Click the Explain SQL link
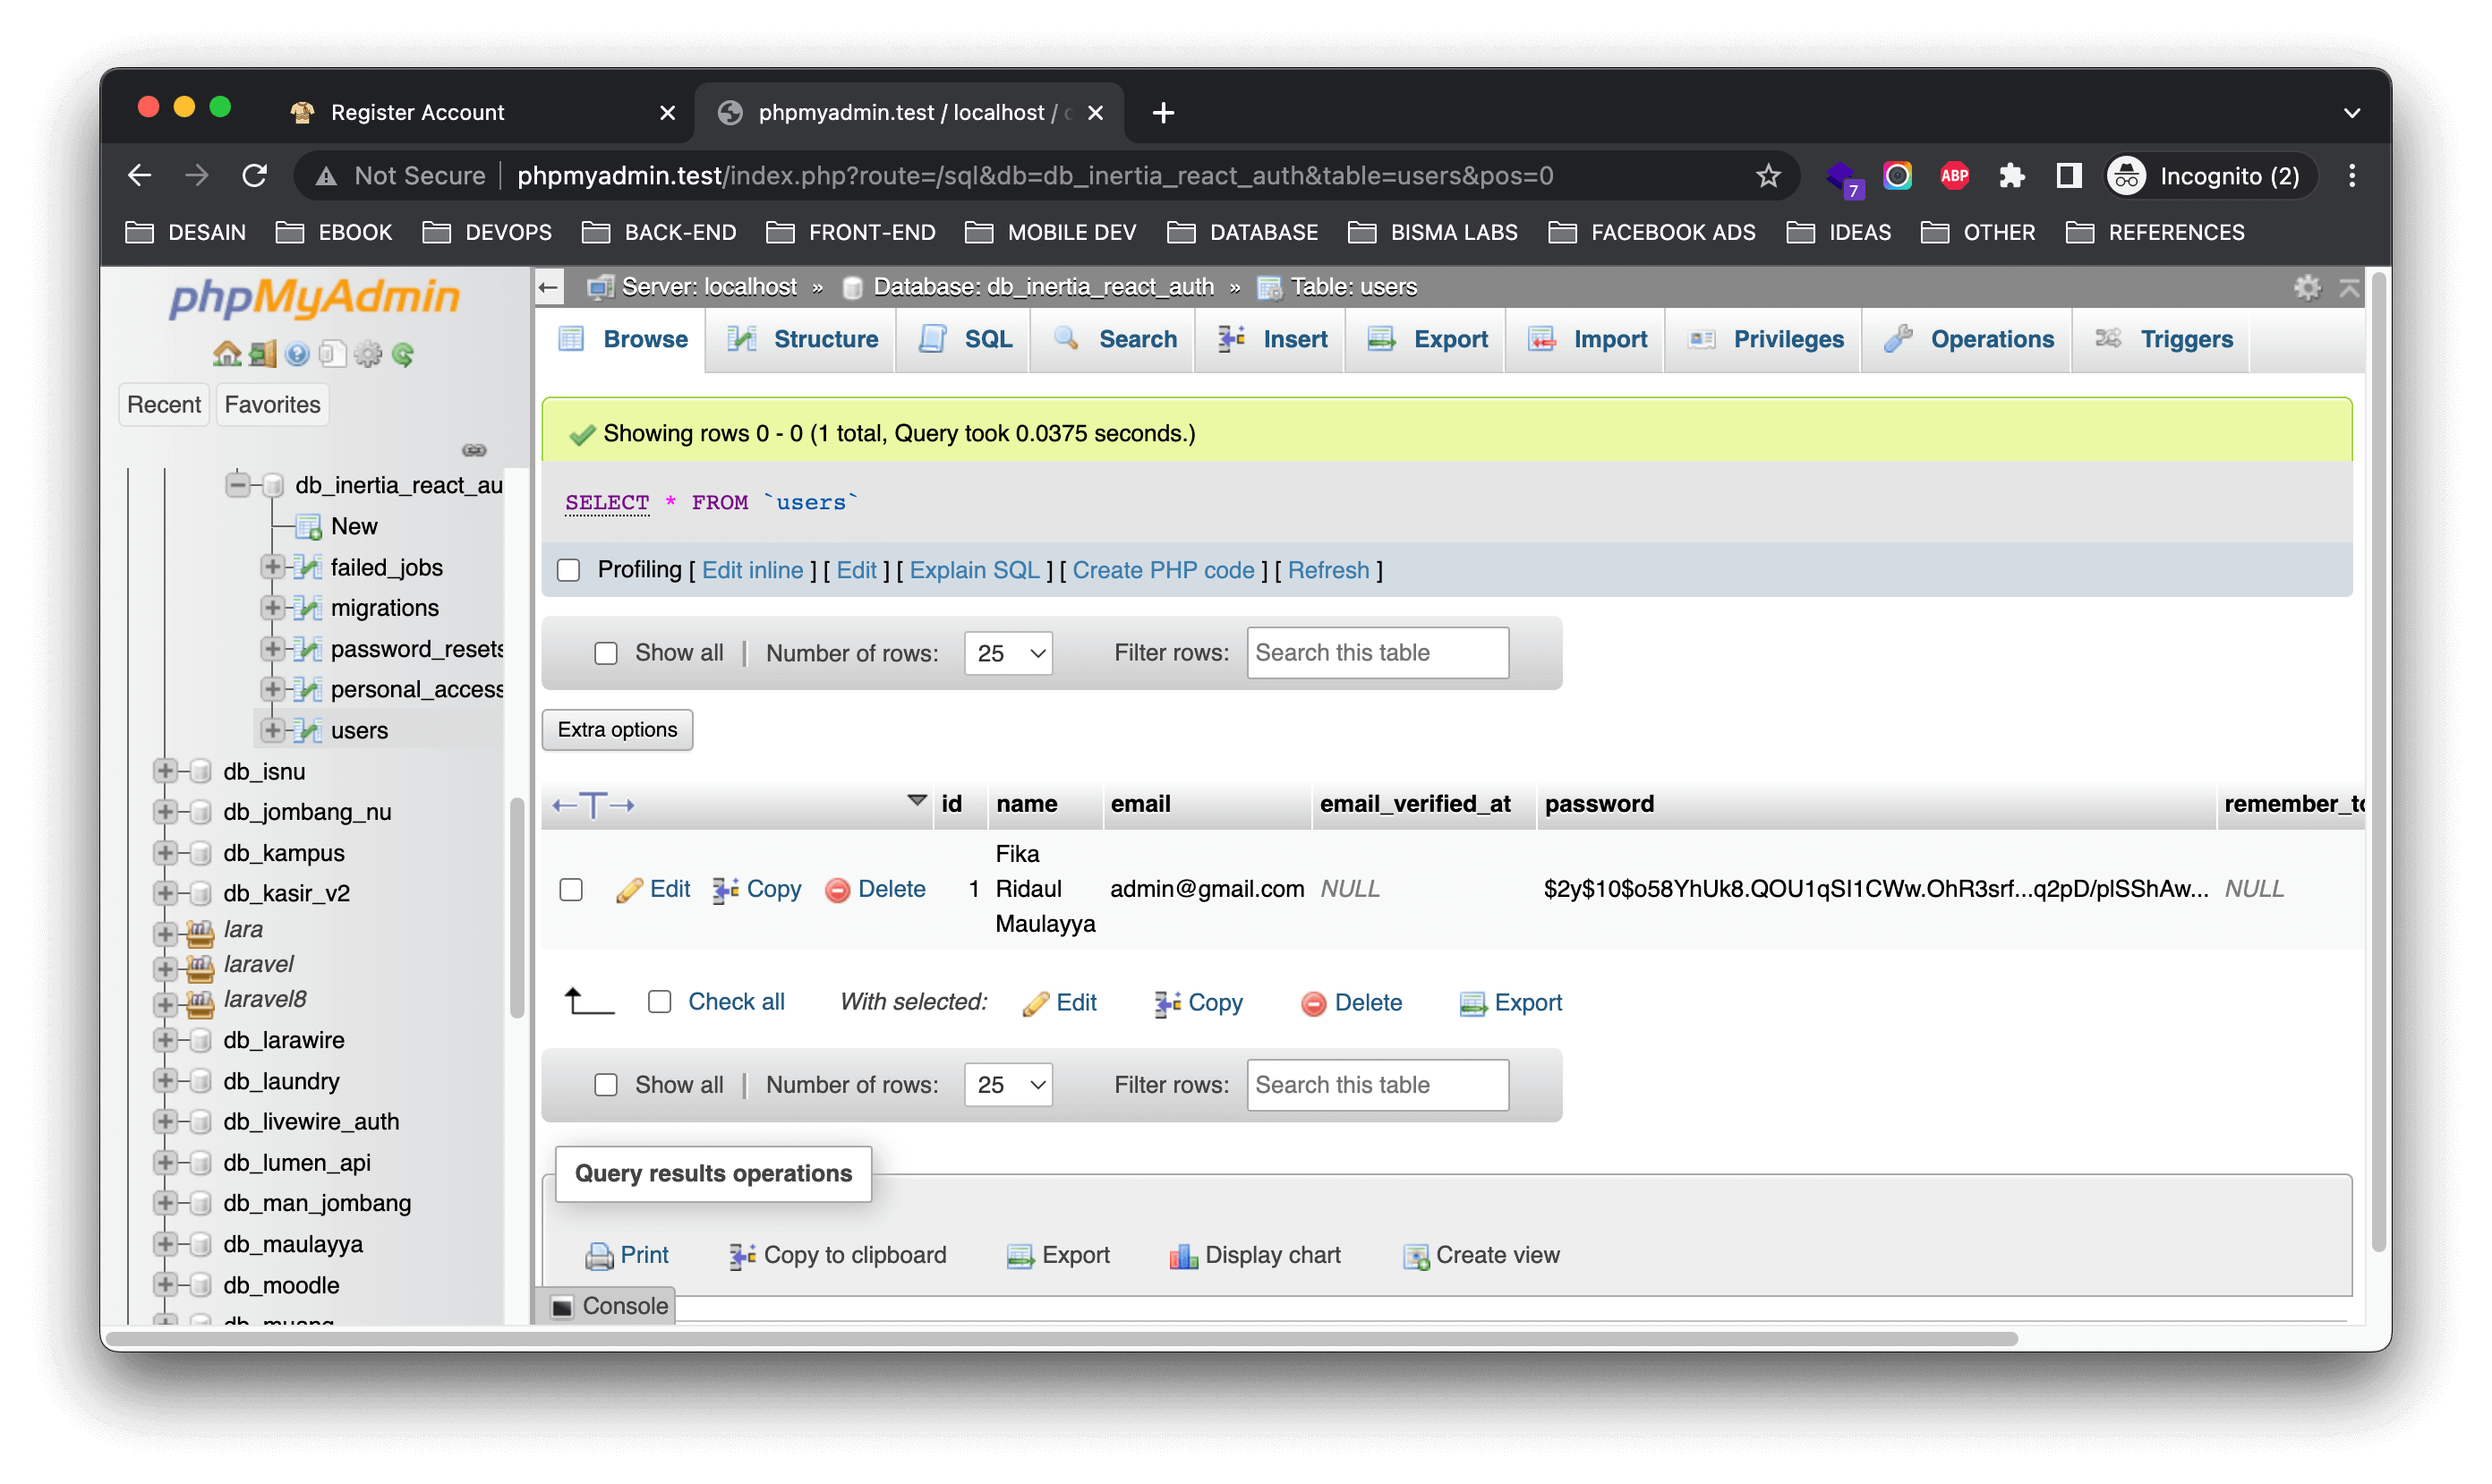2492x1484 pixels. pyautogui.click(x=974, y=570)
